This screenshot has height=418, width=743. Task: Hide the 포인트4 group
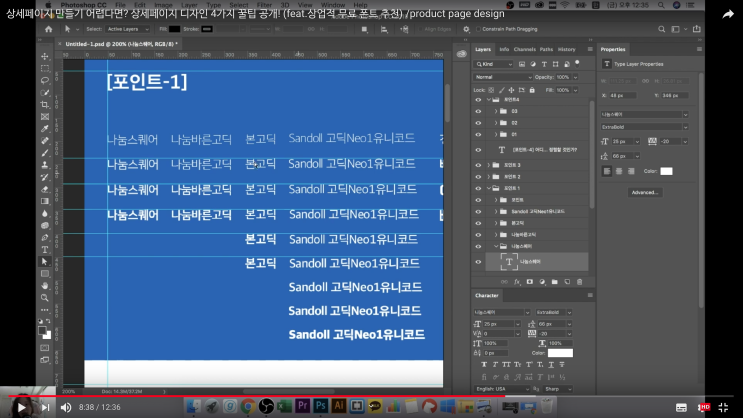tap(478, 100)
